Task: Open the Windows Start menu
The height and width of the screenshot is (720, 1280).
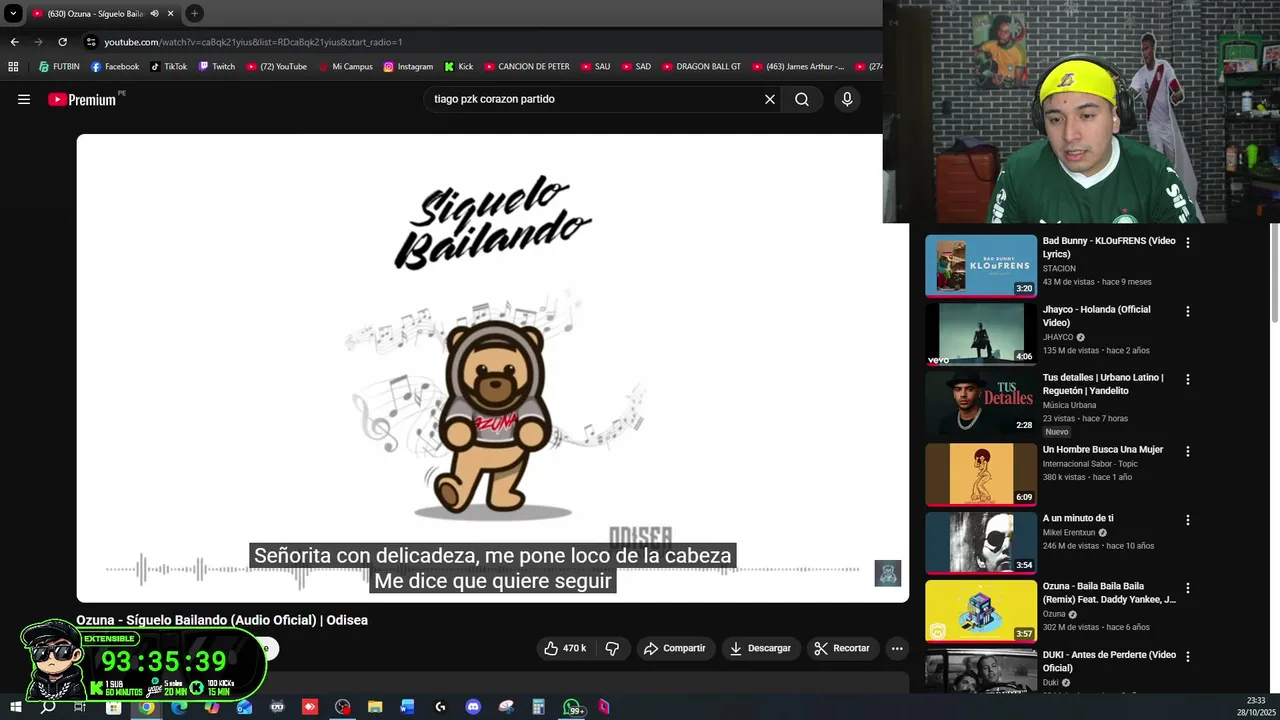Action: pyautogui.click(x=15, y=707)
